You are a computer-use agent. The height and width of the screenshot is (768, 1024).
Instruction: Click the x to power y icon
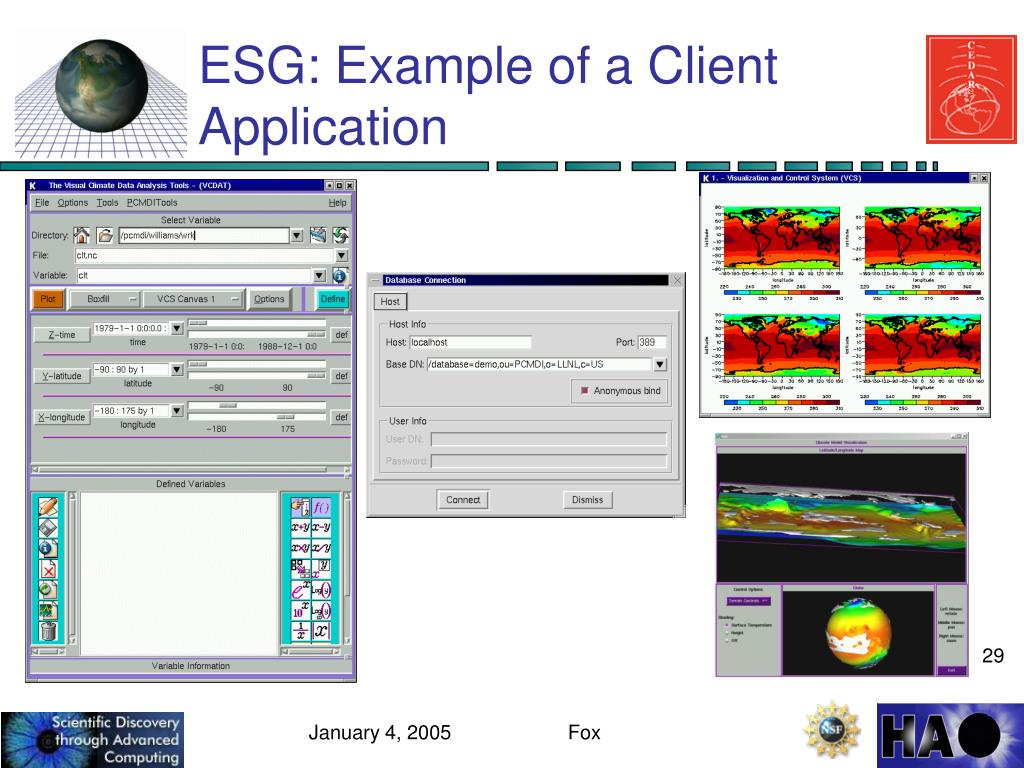pos(321,568)
